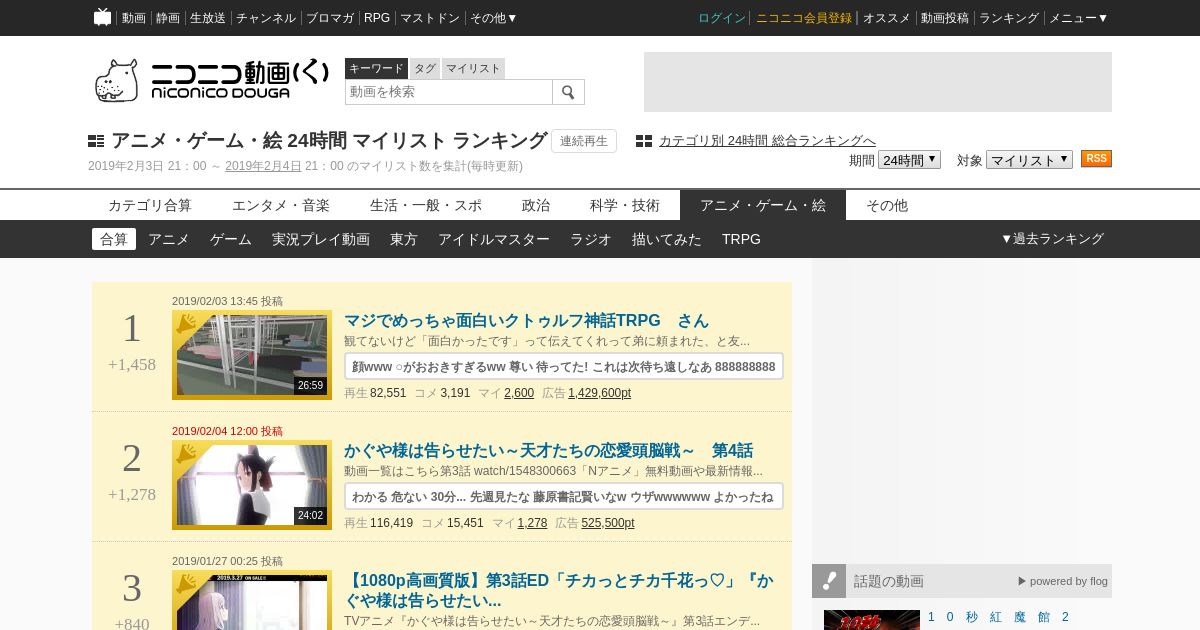
Task: Click the 2019年2月4日 date link
Action: (x=263, y=166)
